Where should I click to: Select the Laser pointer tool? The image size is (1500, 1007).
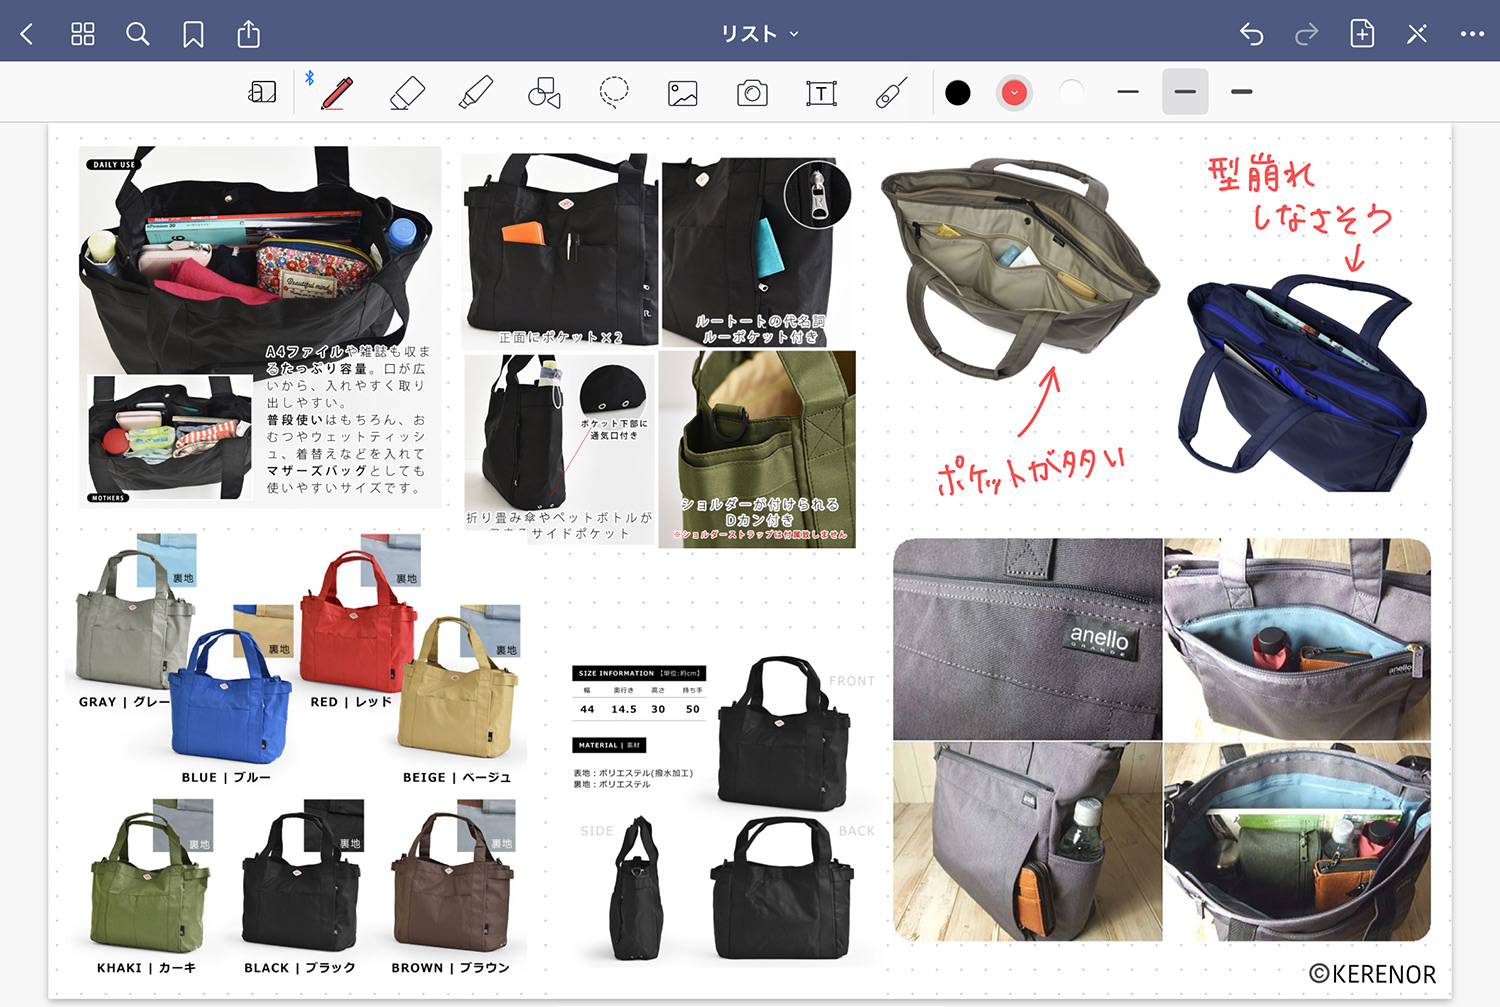pos(890,92)
